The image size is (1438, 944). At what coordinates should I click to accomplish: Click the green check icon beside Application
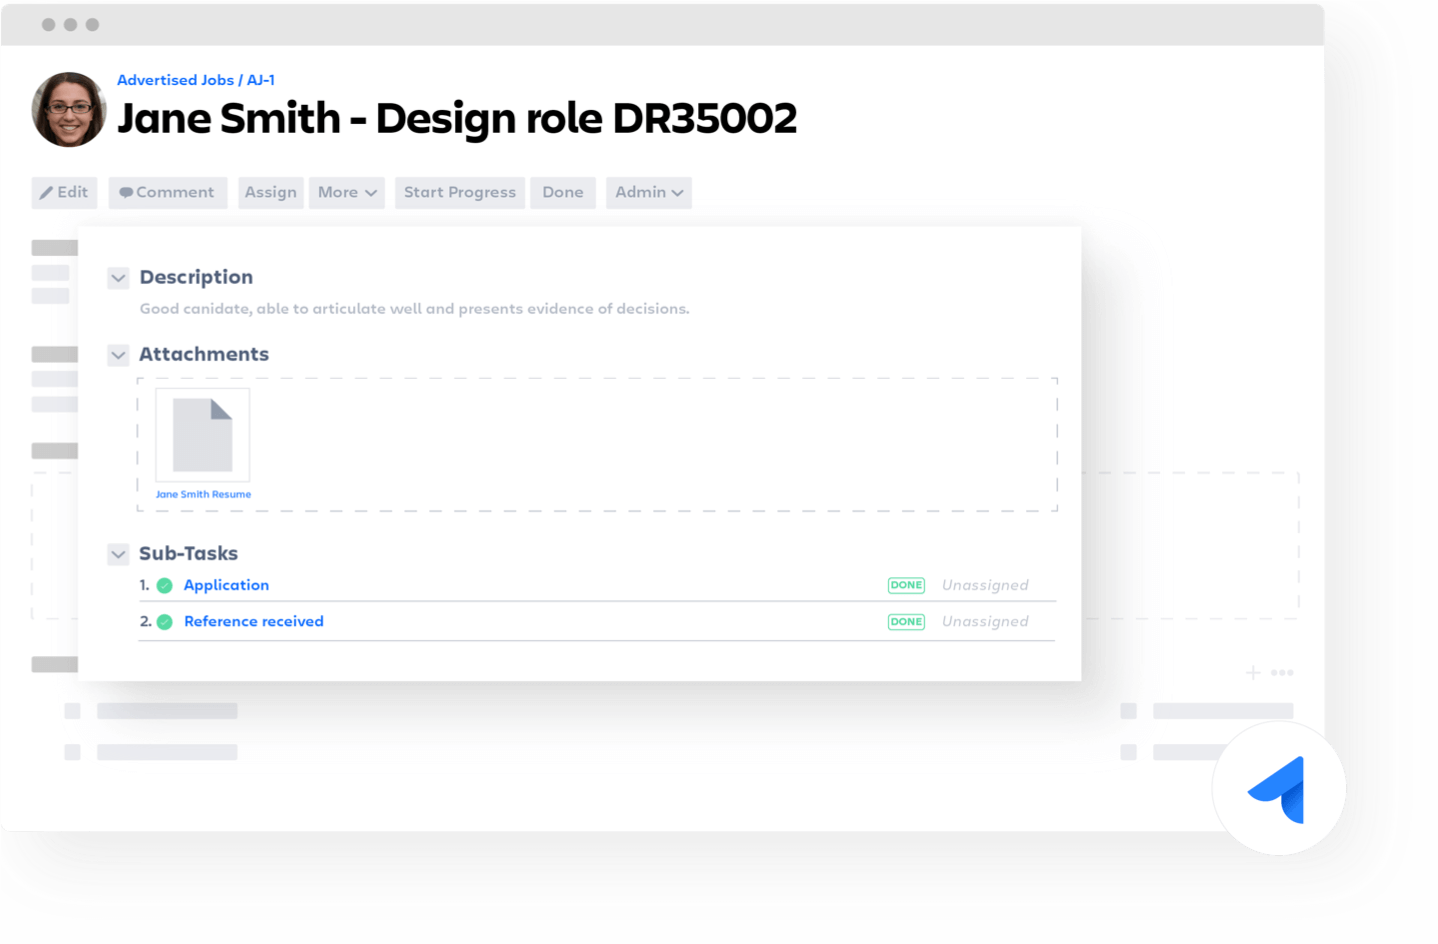point(164,585)
